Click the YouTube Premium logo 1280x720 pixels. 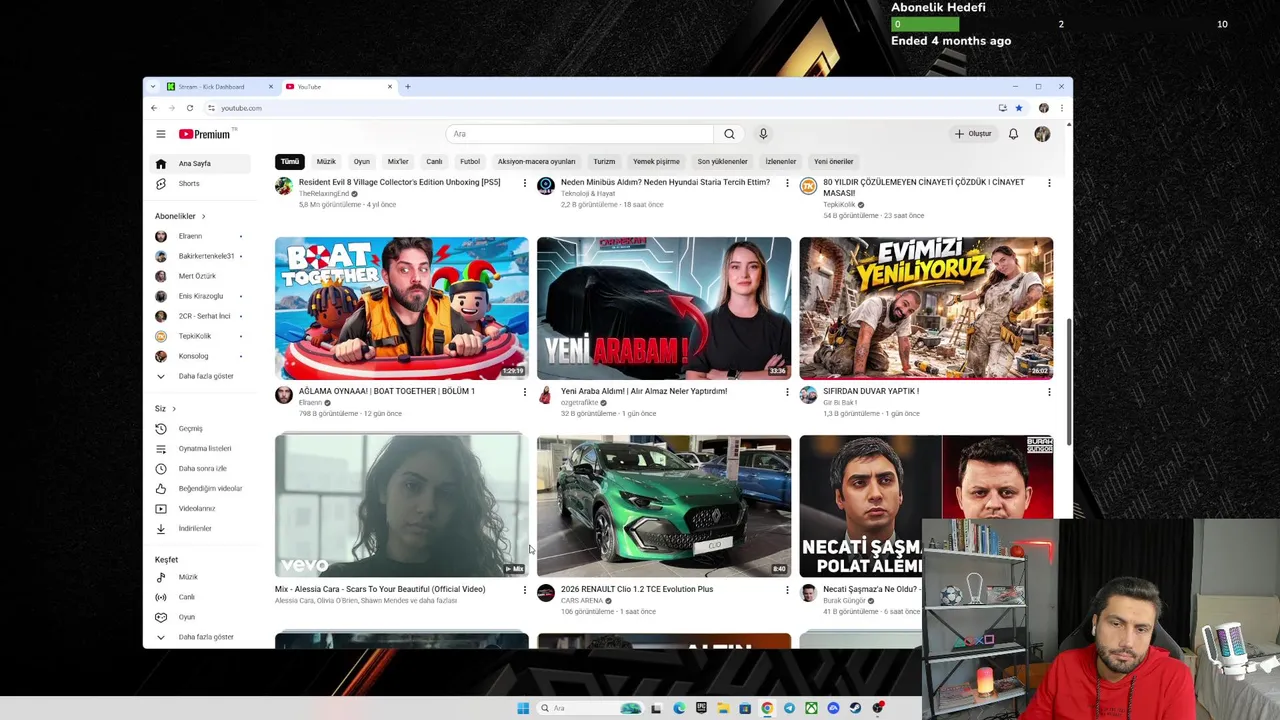pos(205,134)
